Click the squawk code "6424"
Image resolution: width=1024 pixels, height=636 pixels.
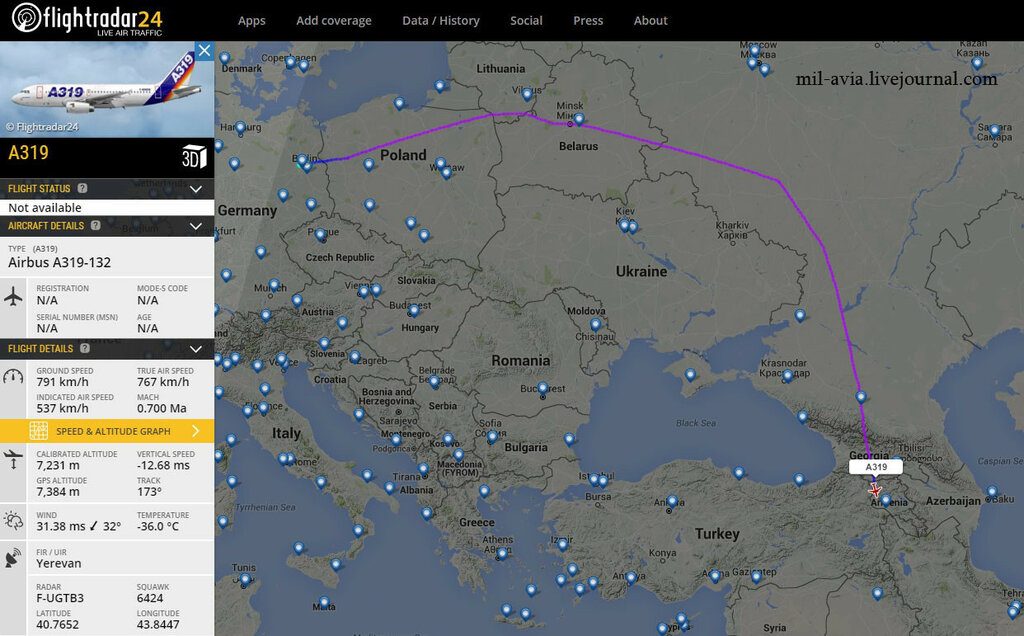[x=150, y=598]
